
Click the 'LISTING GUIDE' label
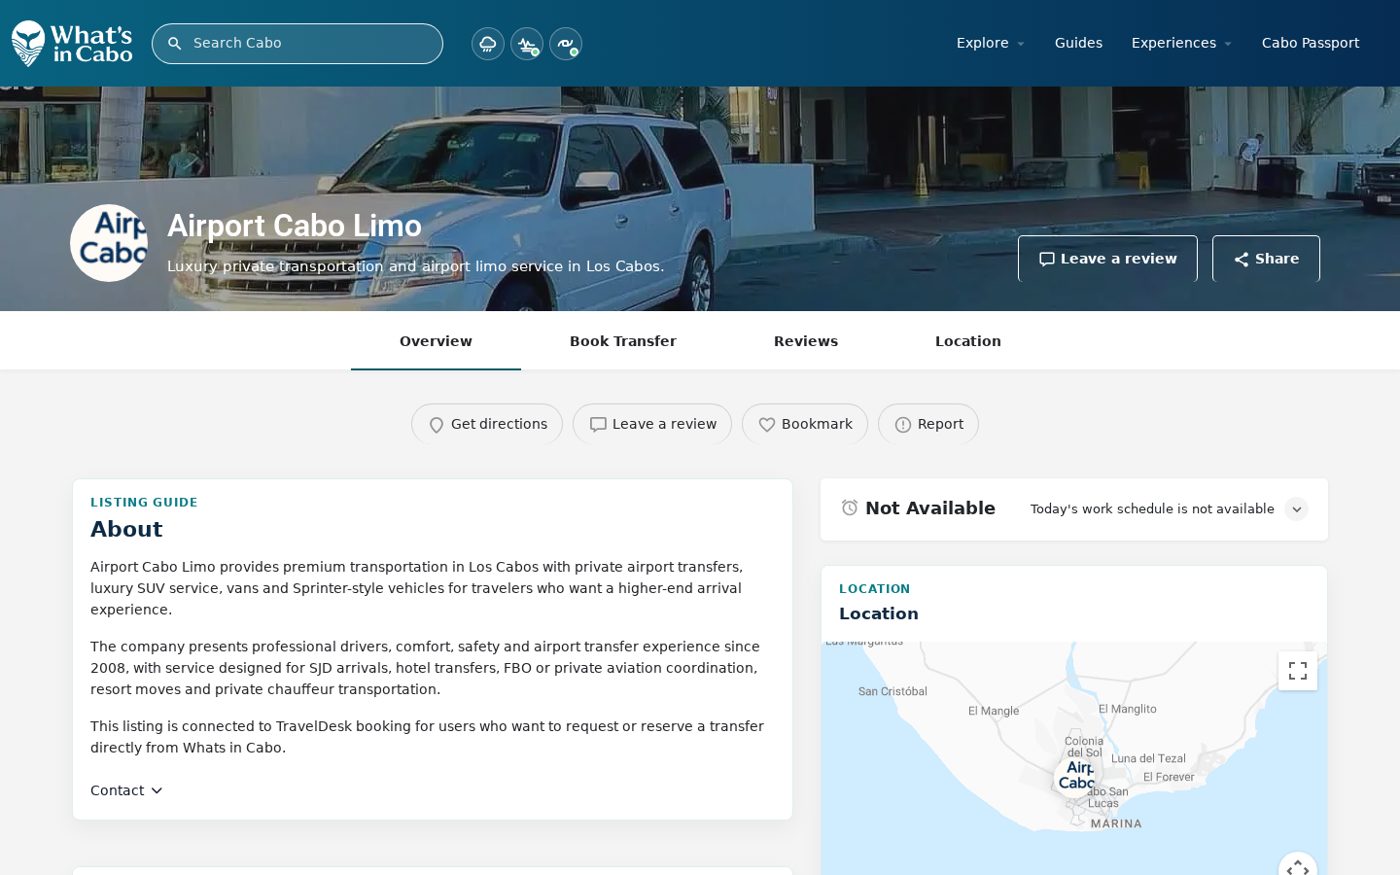tap(144, 503)
